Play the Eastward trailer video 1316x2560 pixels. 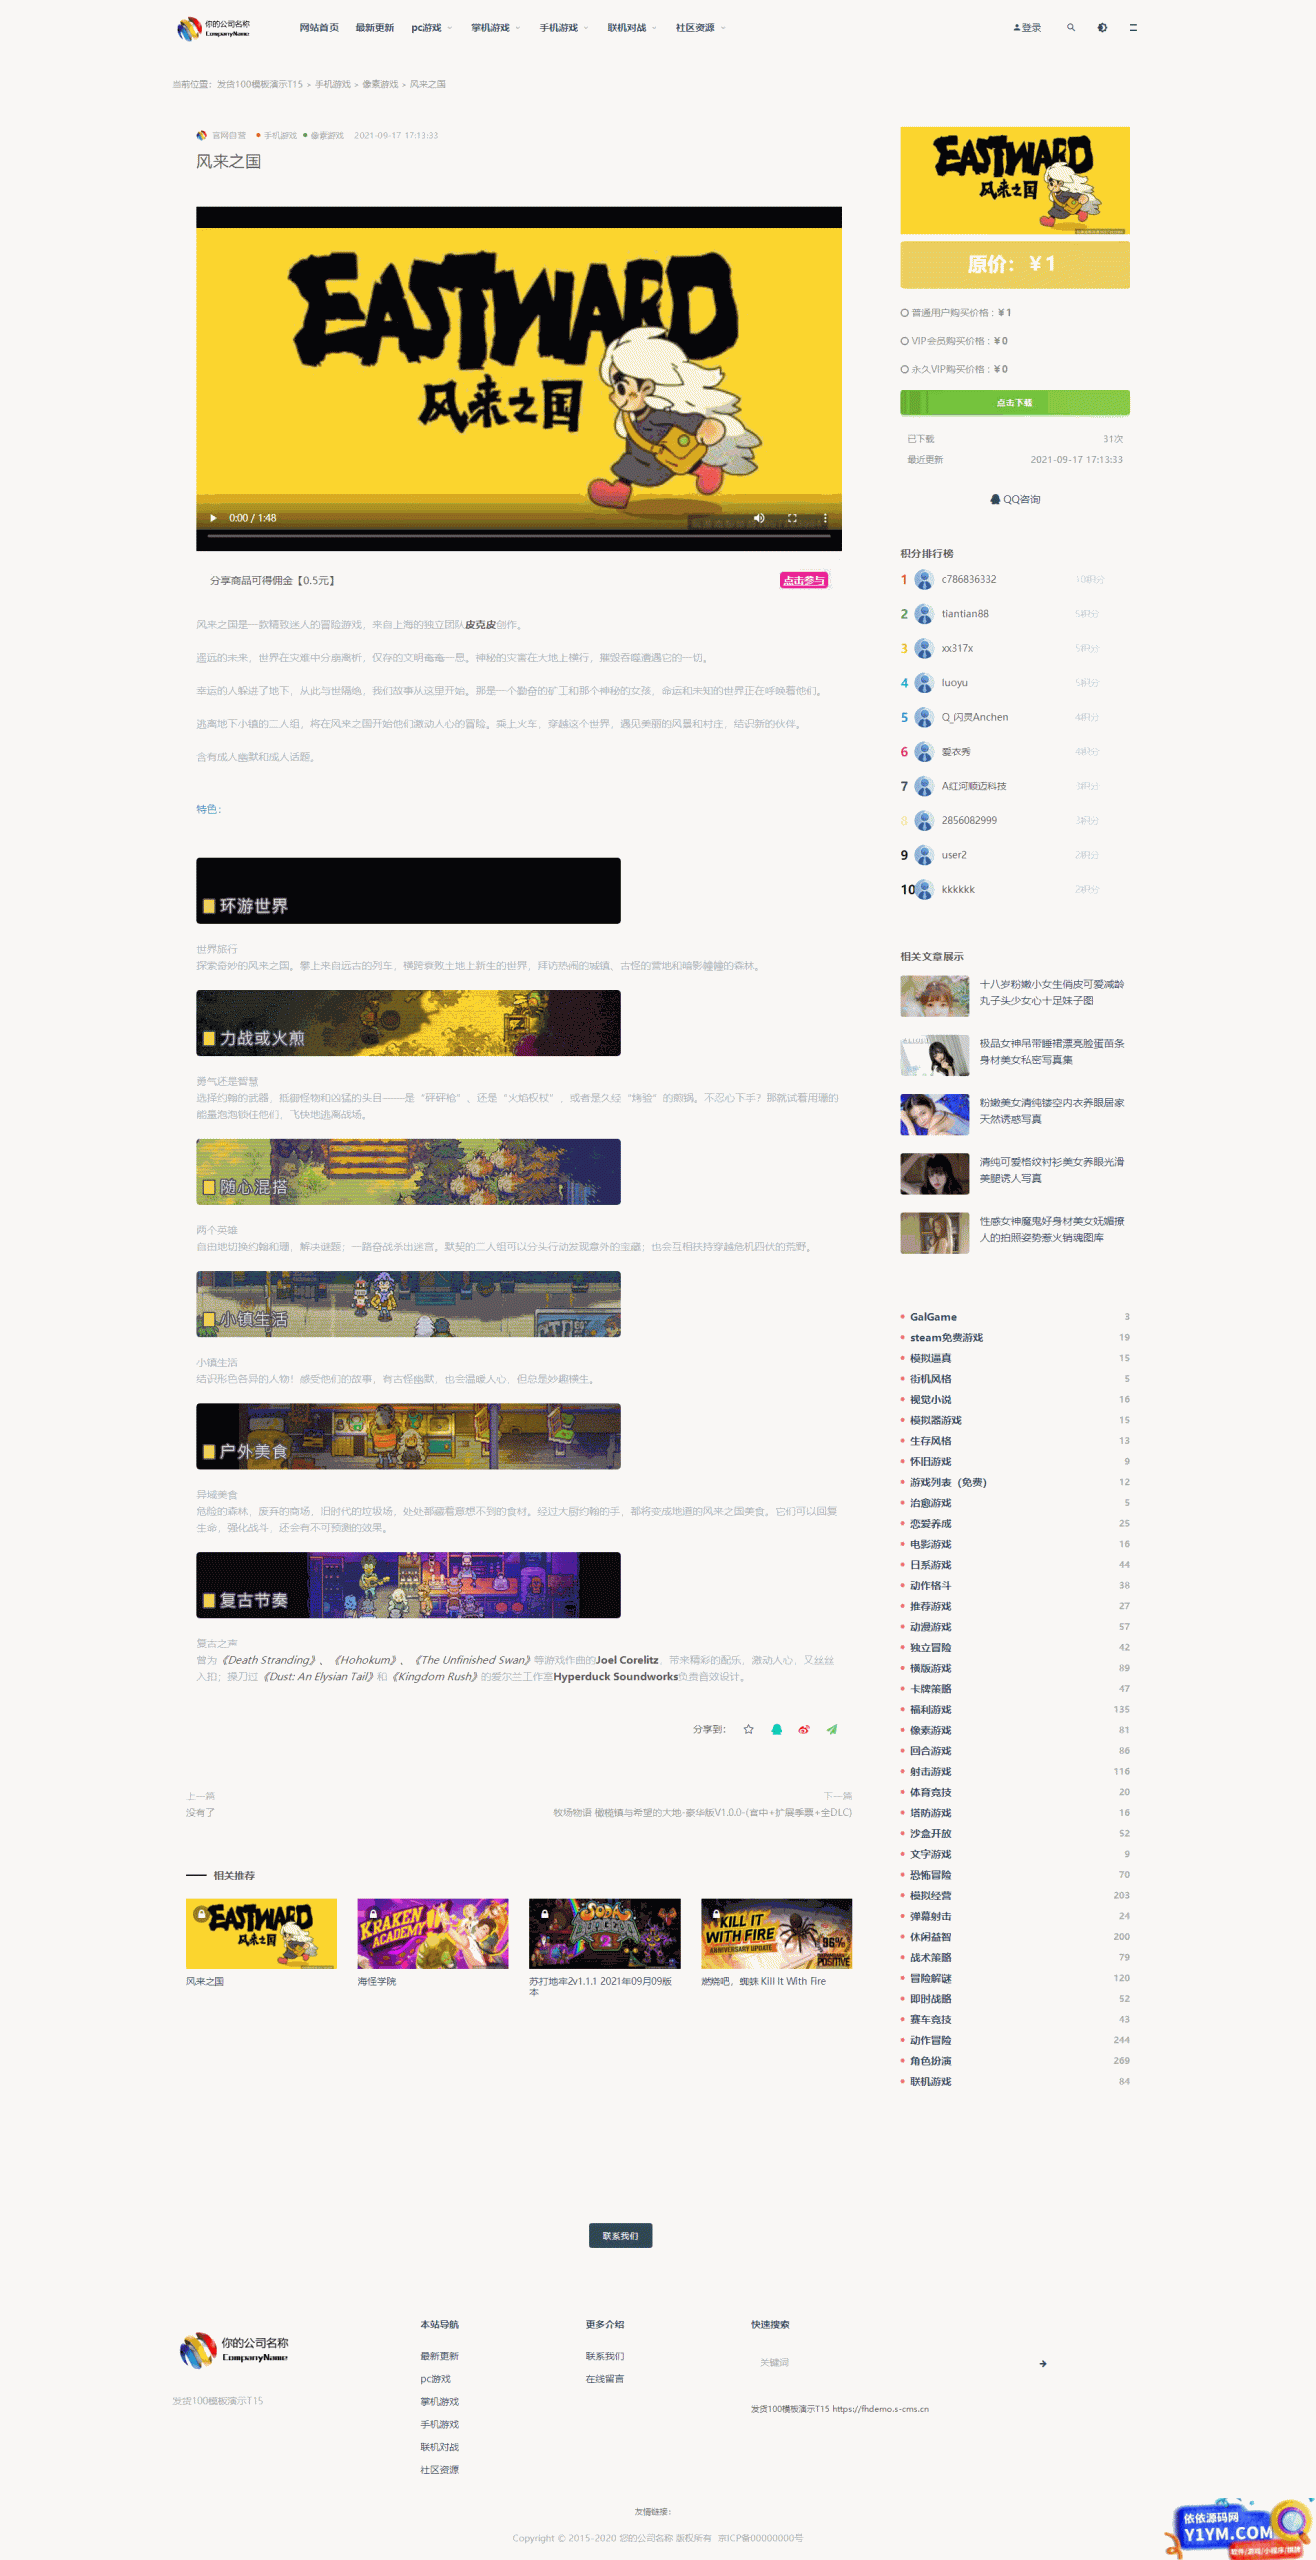pos(213,518)
